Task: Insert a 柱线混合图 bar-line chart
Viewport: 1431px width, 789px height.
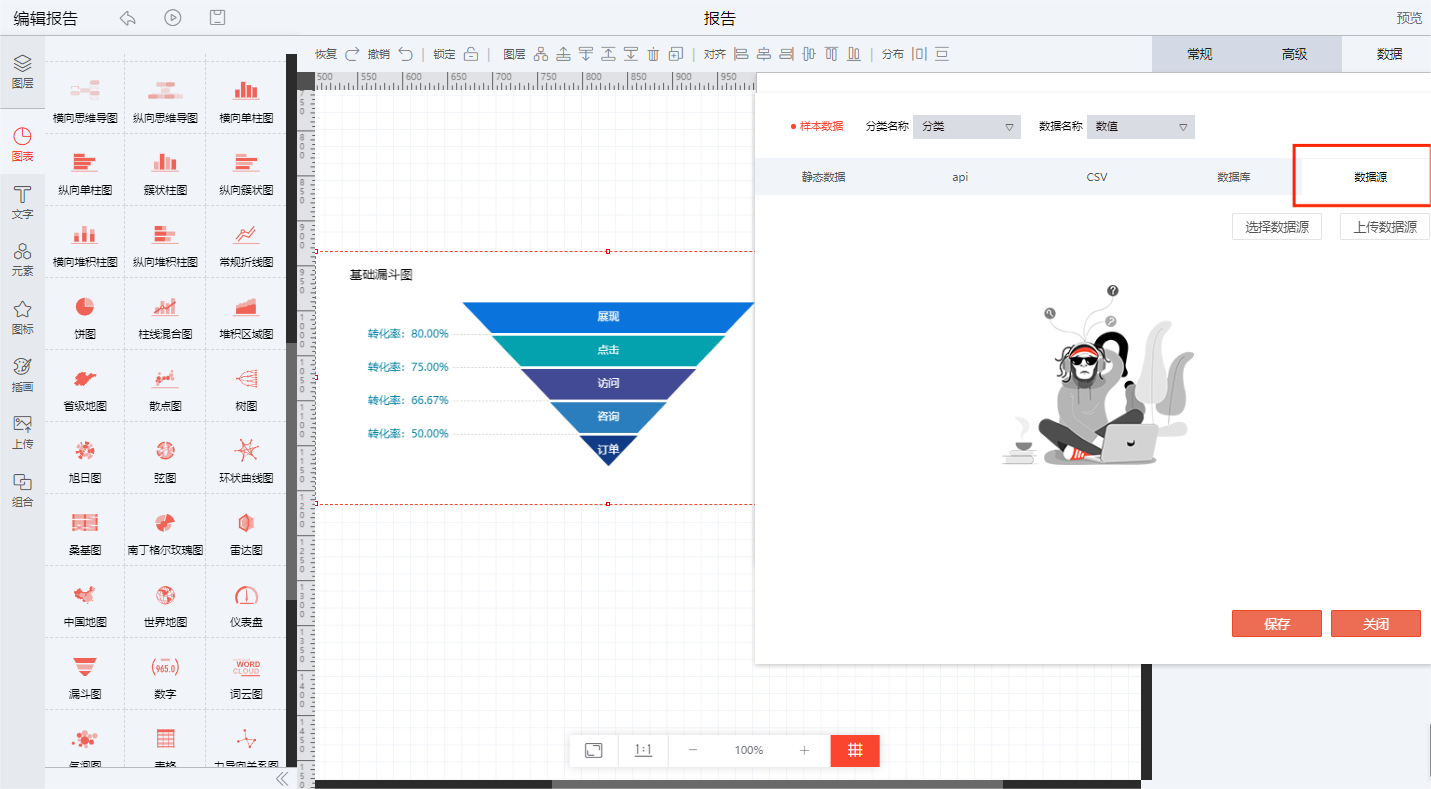Action: pyautogui.click(x=165, y=316)
